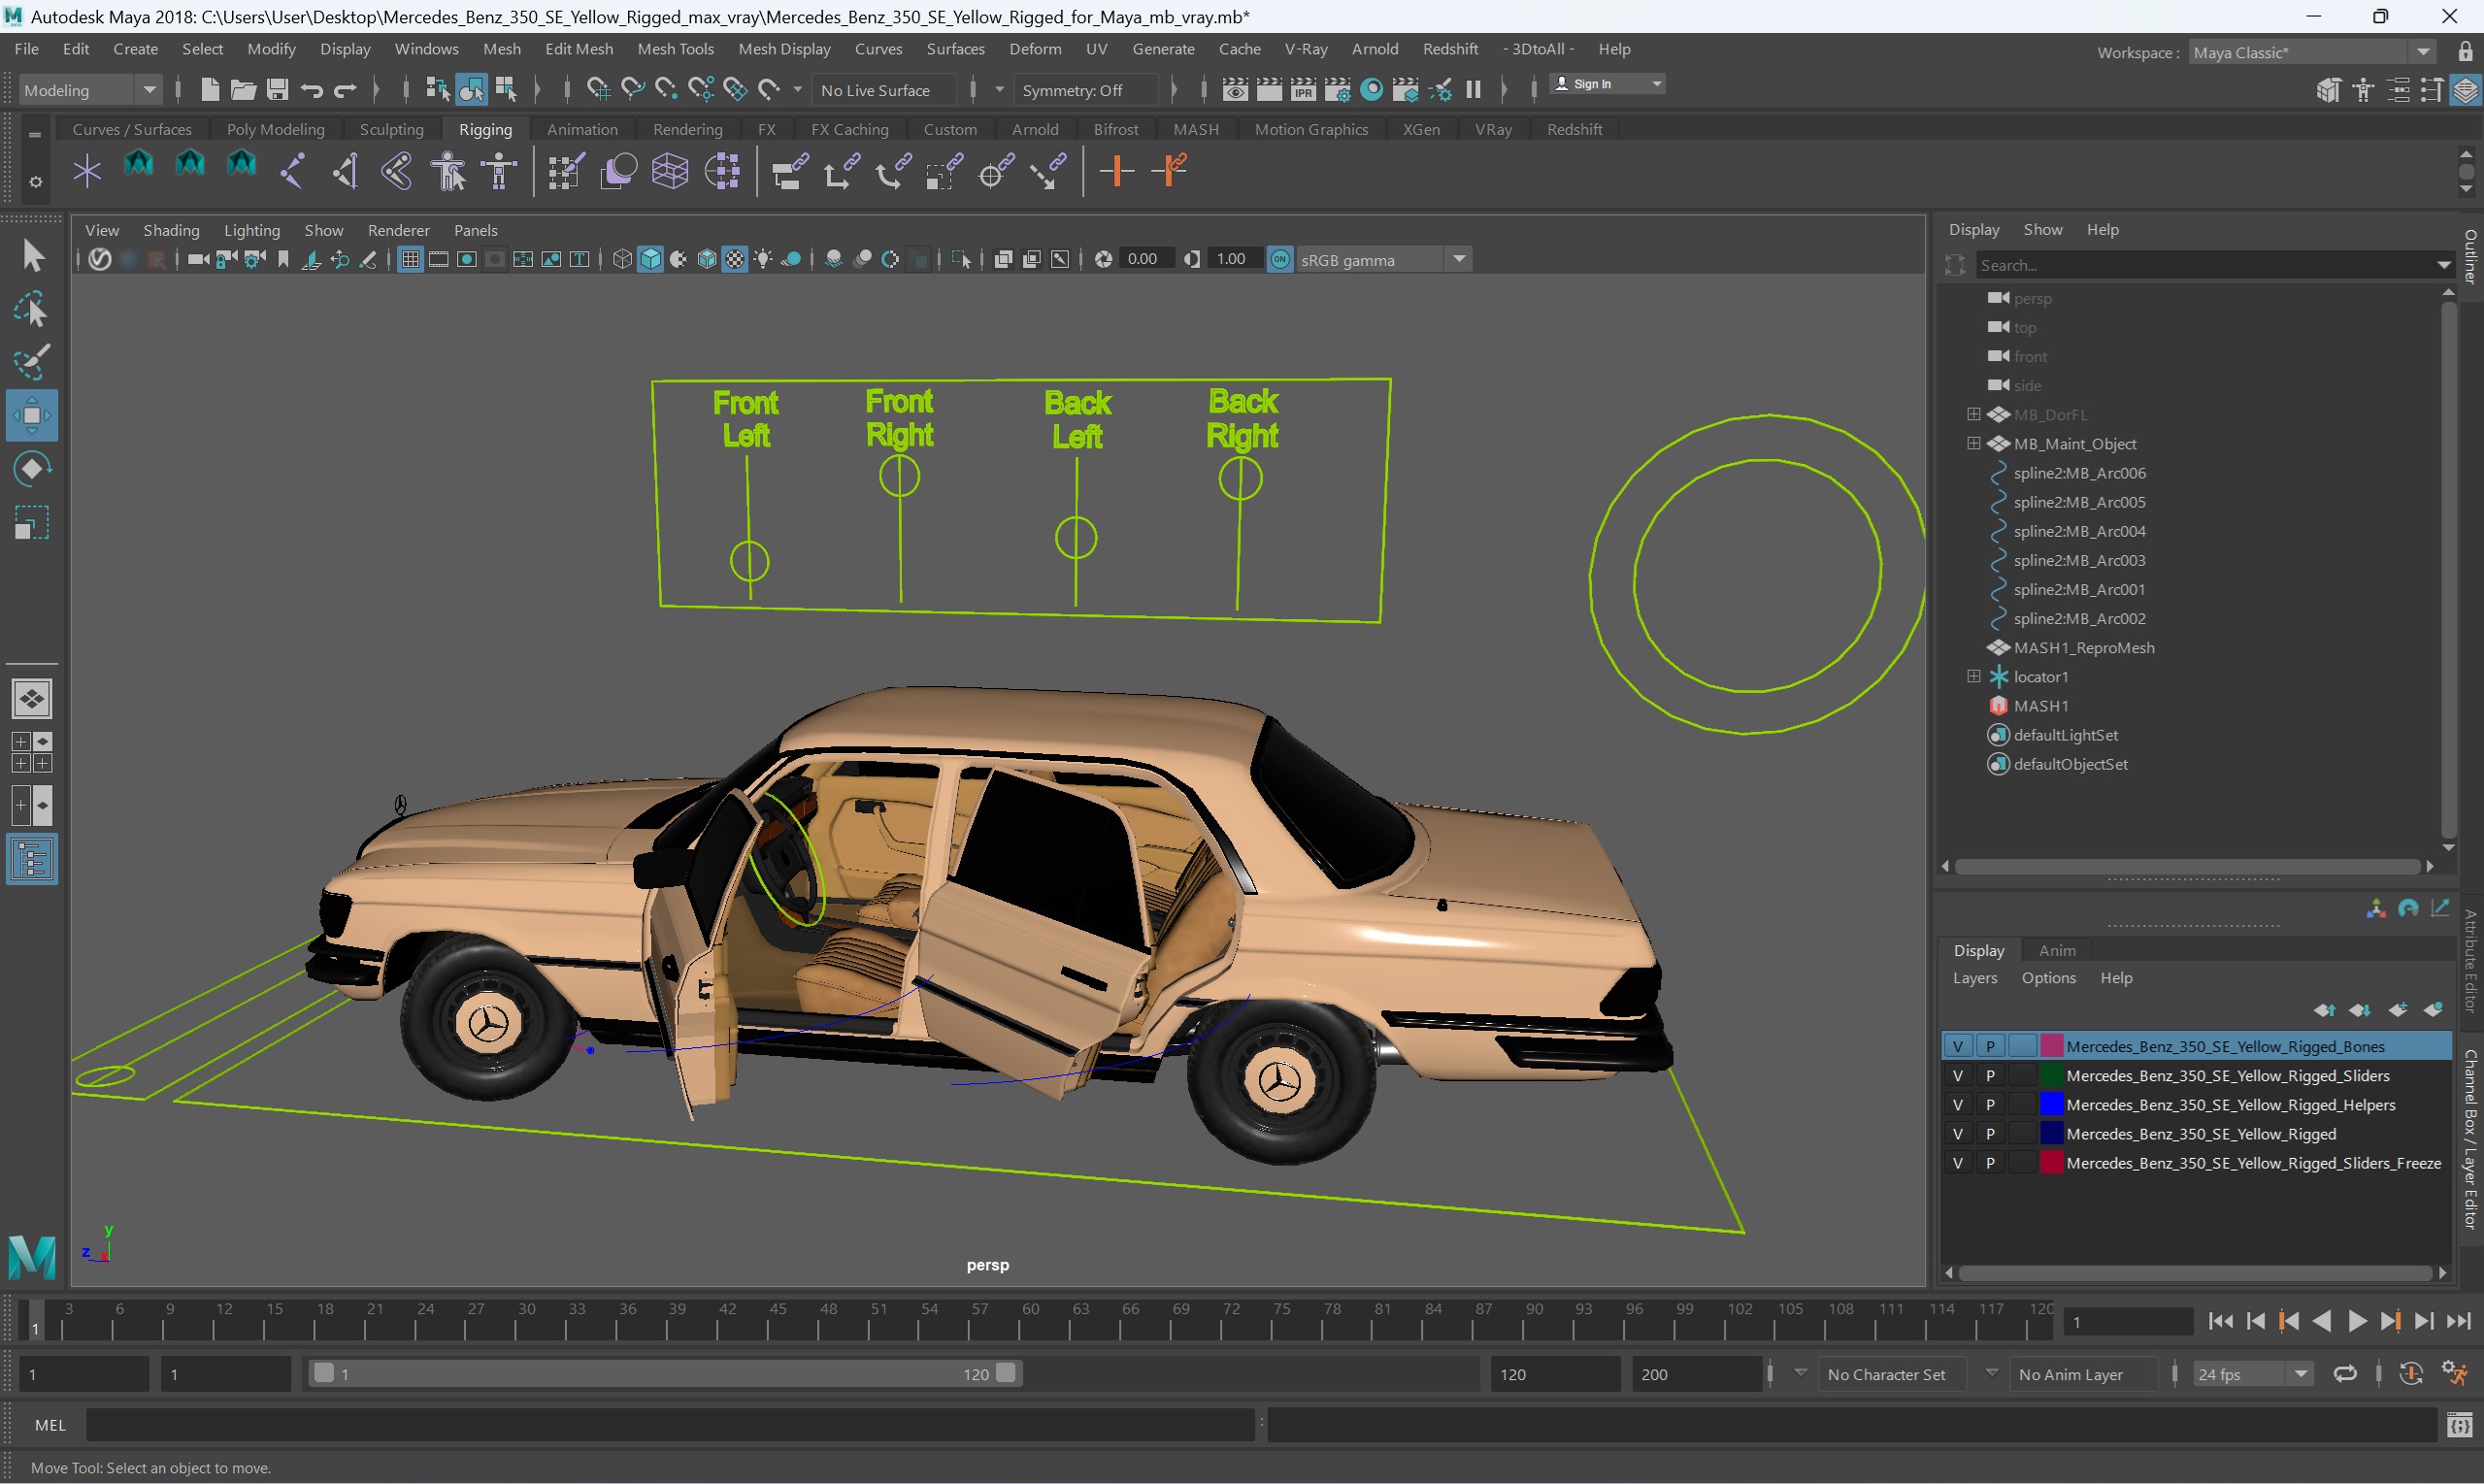2484x1484 pixels.
Task: Jump to end of playback range
Action: point(2458,1321)
